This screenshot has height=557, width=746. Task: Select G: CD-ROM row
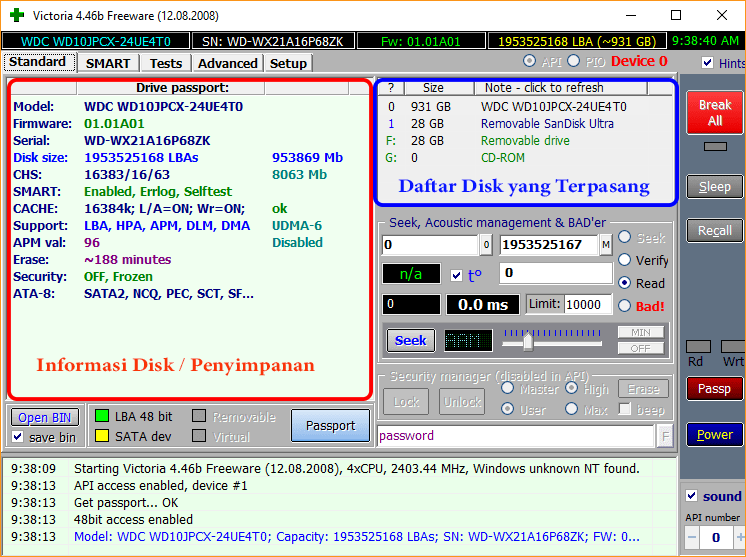point(525,157)
